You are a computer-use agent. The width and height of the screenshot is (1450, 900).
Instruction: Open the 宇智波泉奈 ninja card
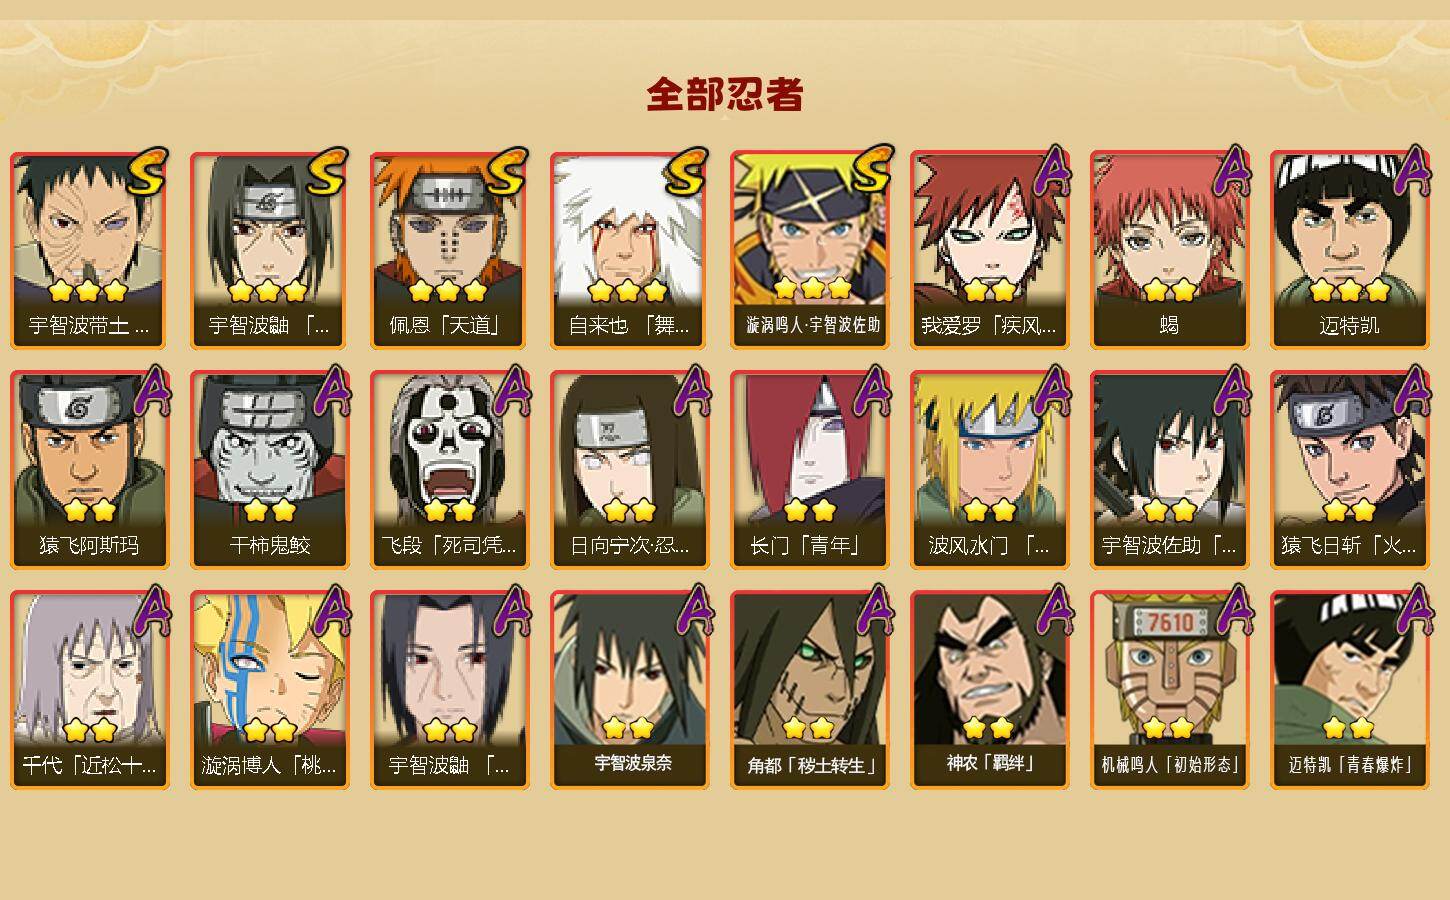(x=630, y=690)
